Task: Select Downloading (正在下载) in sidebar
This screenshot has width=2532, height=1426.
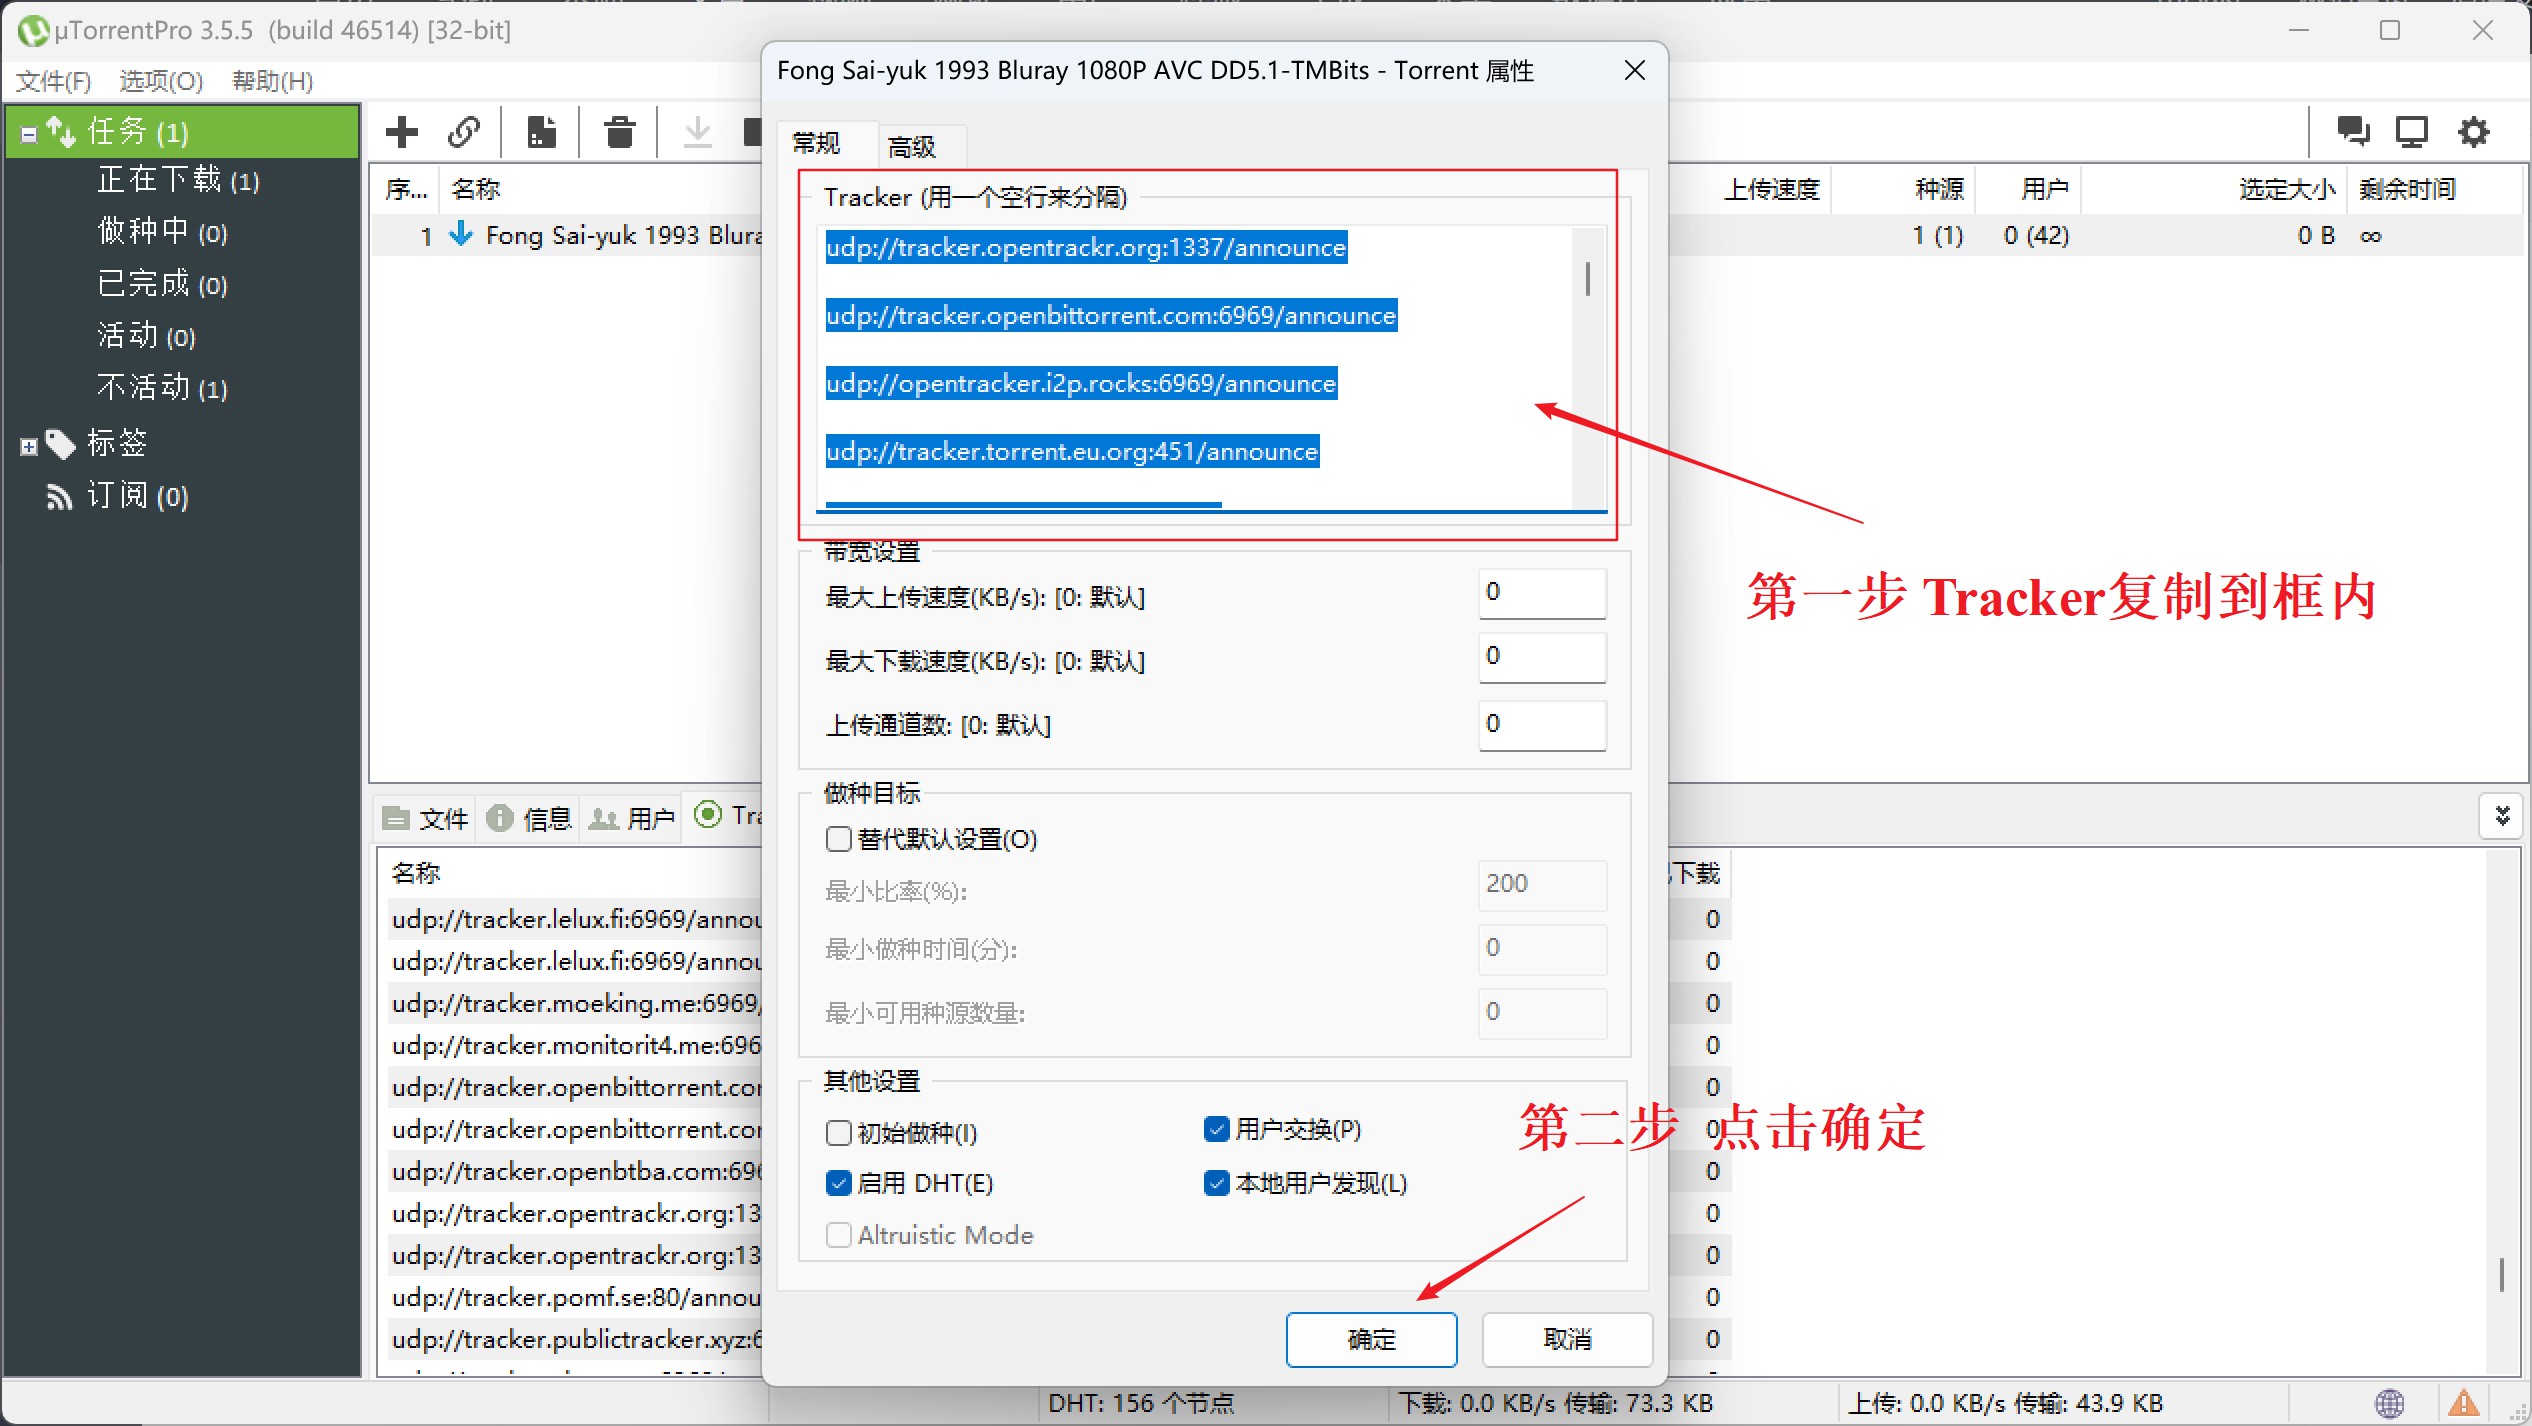Action: (178, 180)
